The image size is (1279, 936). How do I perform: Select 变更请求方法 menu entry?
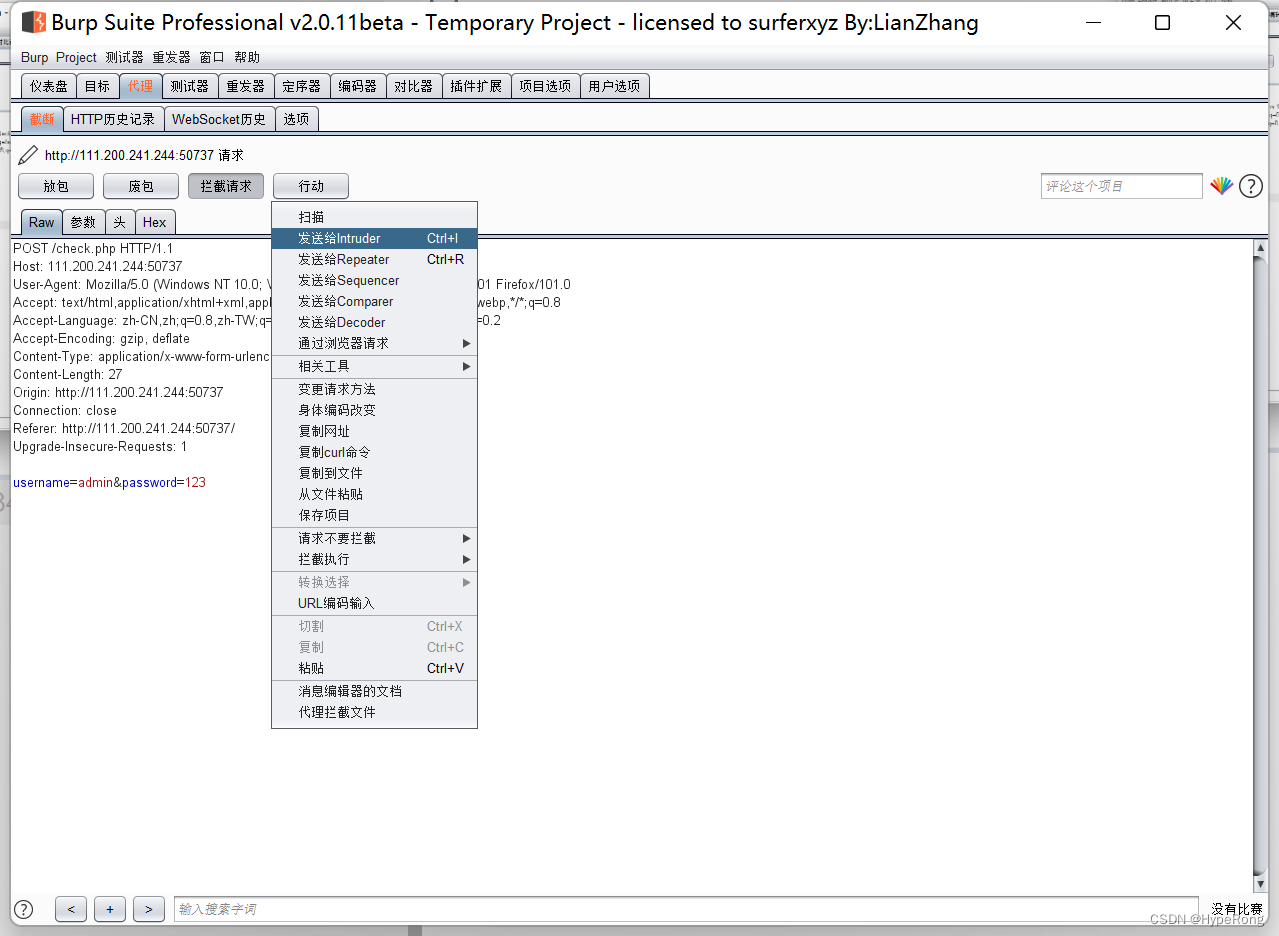374,389
